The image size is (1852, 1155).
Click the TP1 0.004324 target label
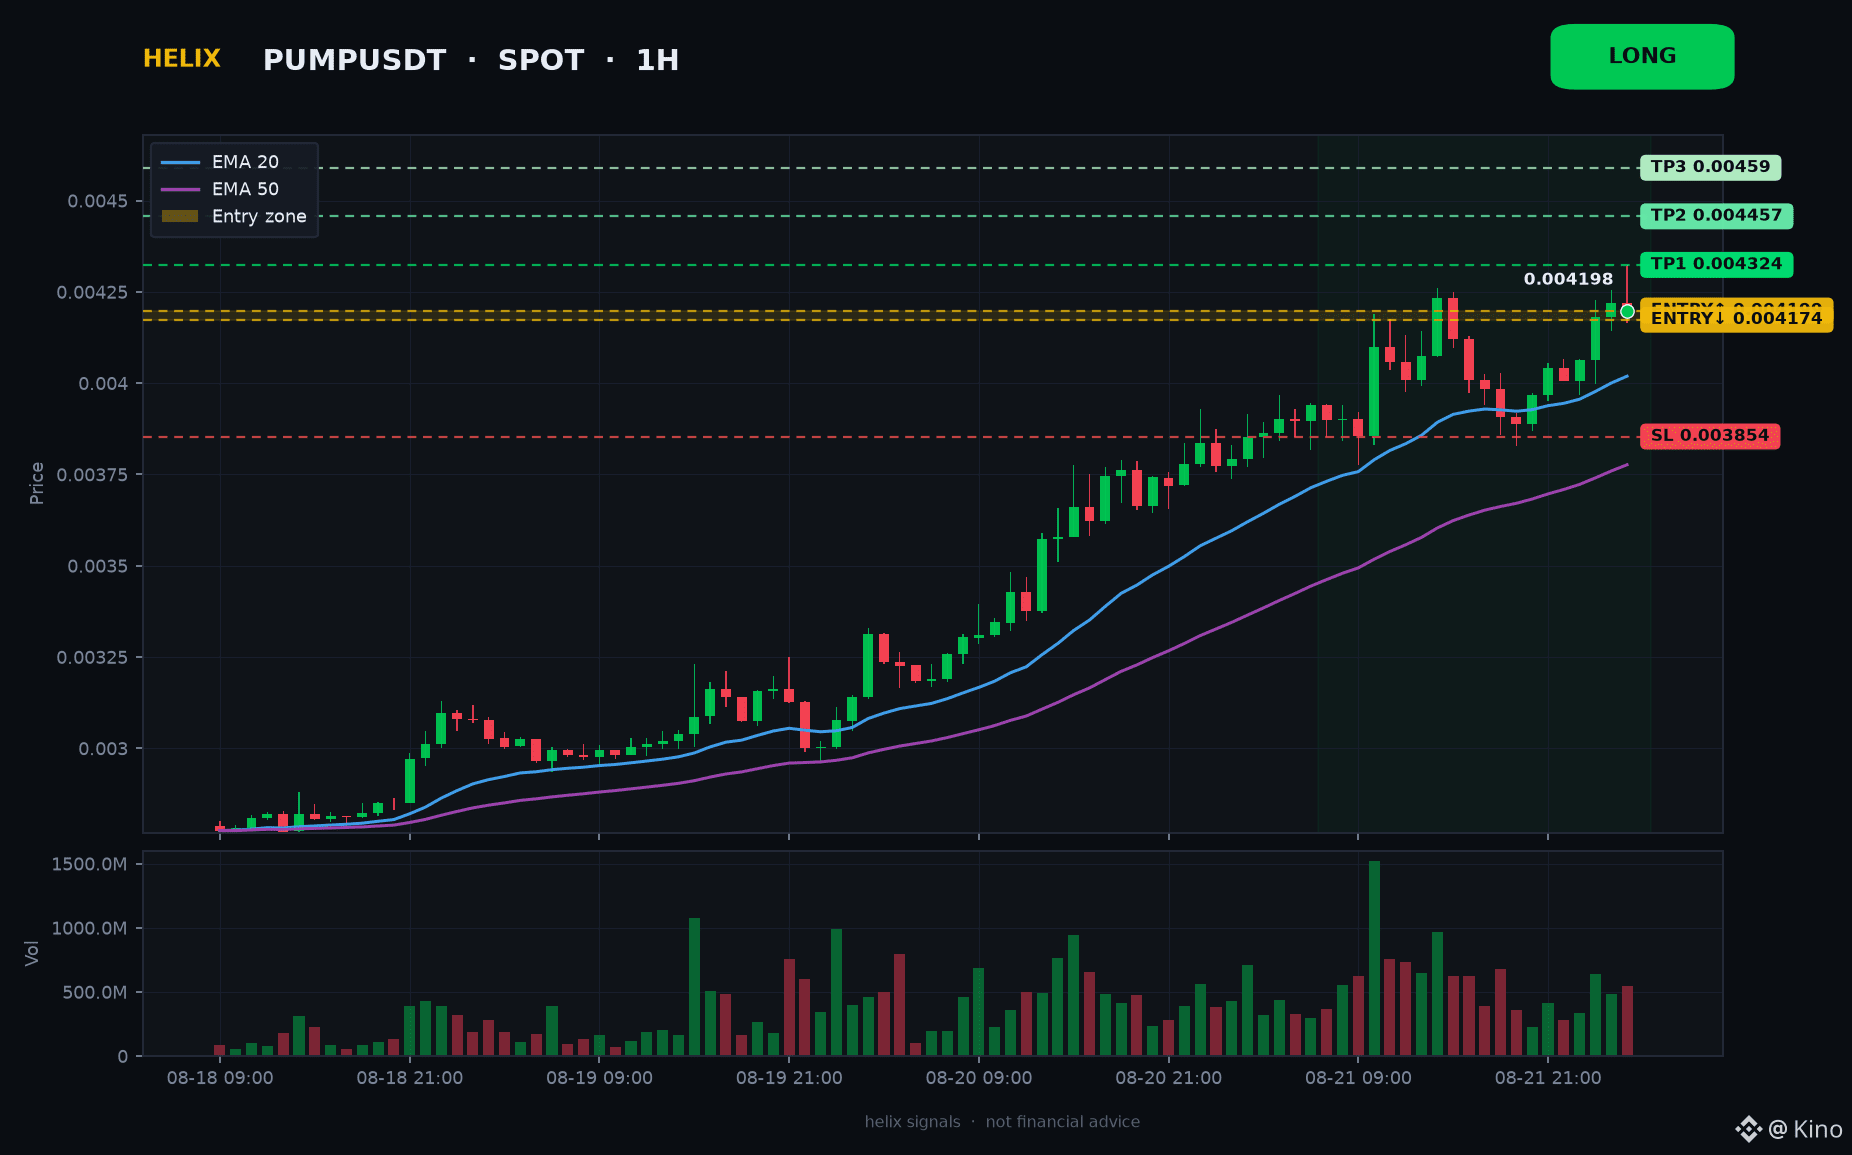(x=1716, y=265)
